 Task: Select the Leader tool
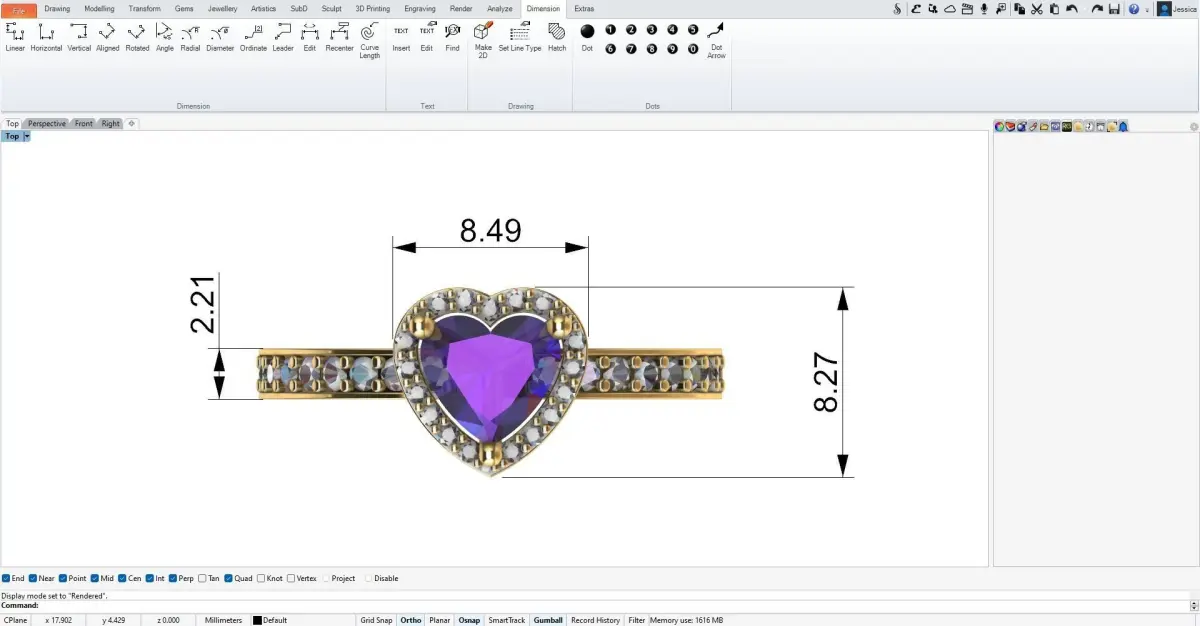tap(283, 38)
